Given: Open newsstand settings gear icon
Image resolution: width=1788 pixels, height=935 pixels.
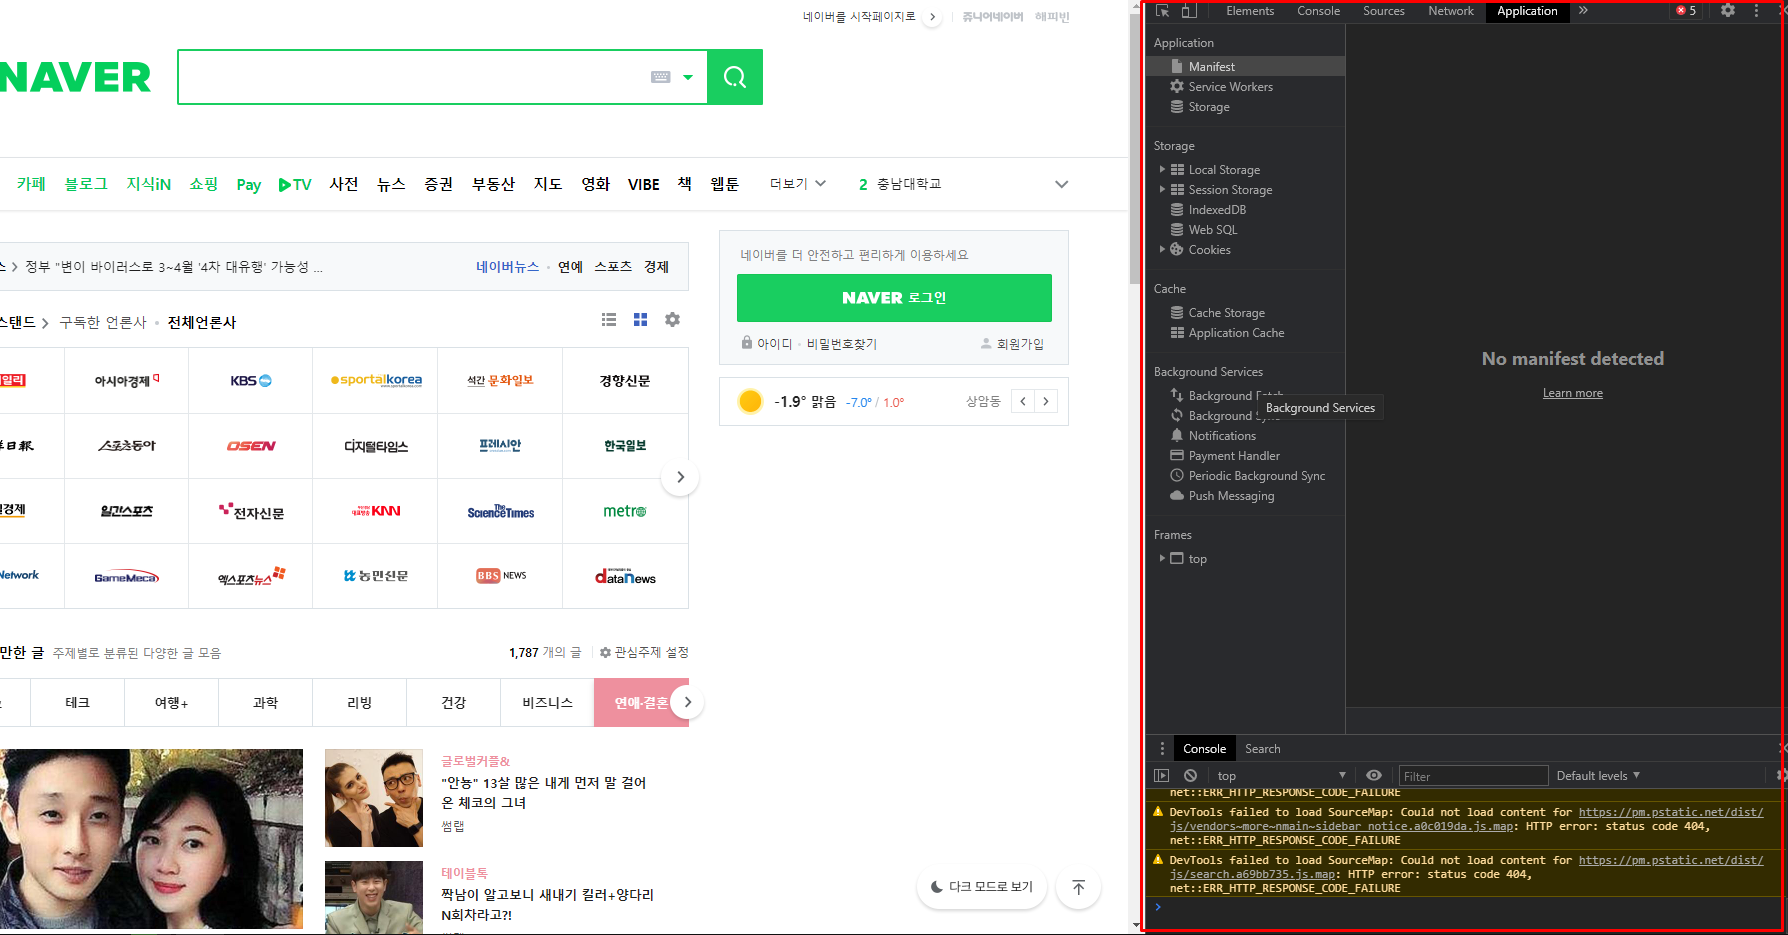Looking at the screenshot, I should (x=672, y=320).
